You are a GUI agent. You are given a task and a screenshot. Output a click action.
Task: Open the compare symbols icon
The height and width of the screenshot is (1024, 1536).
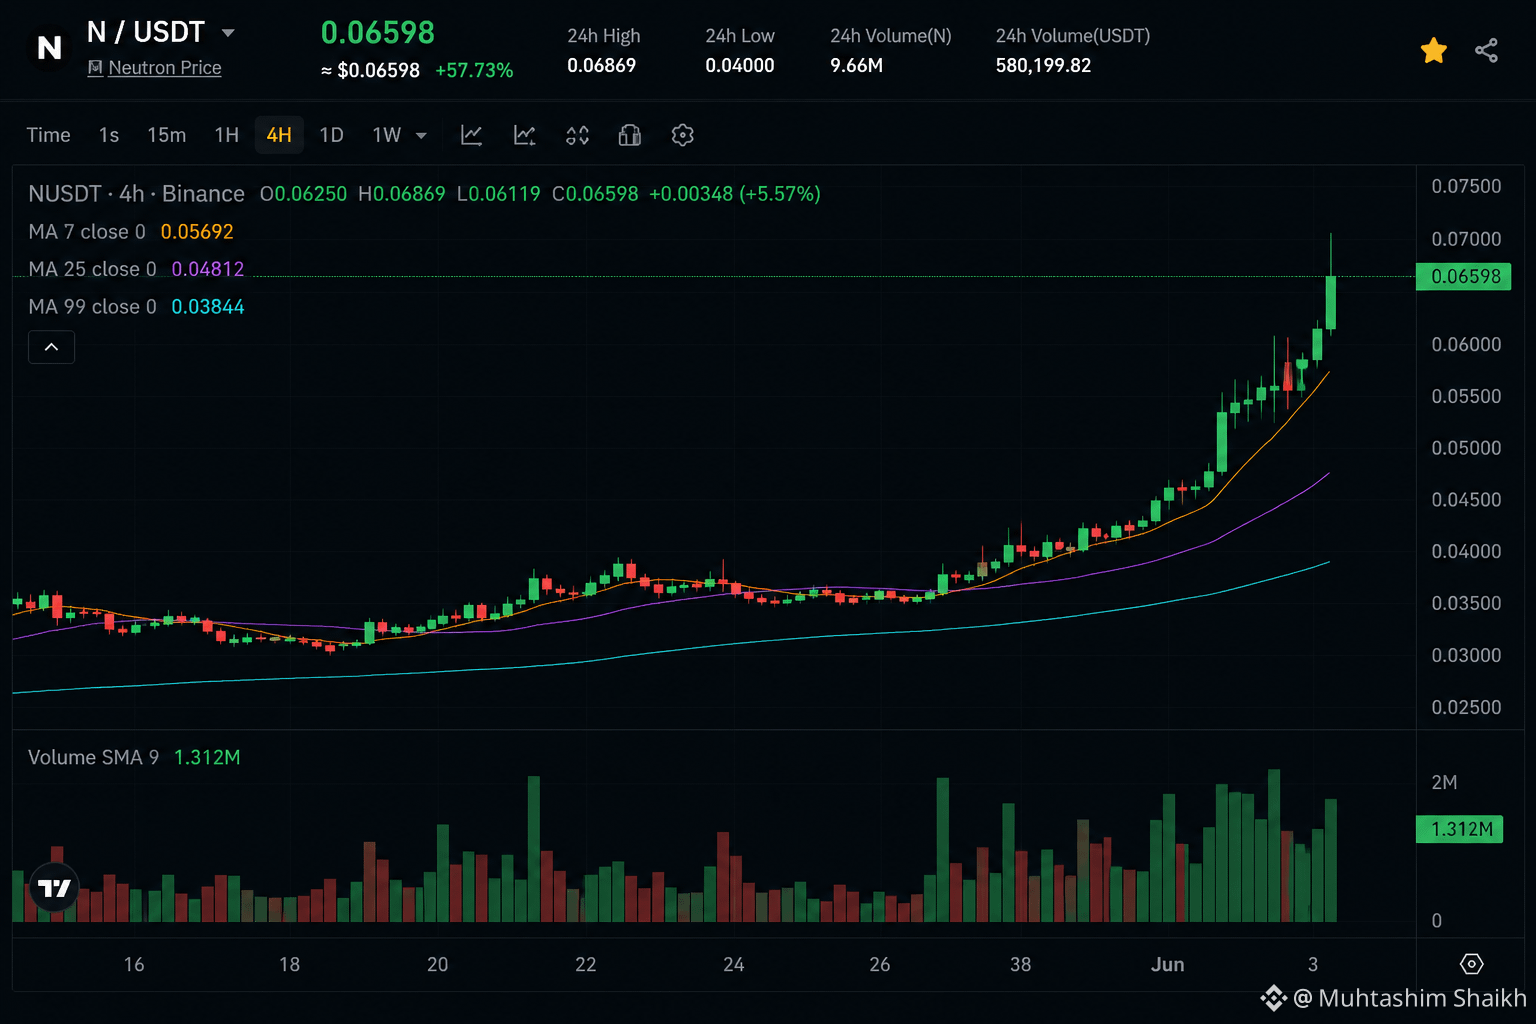tap(577, 135)
